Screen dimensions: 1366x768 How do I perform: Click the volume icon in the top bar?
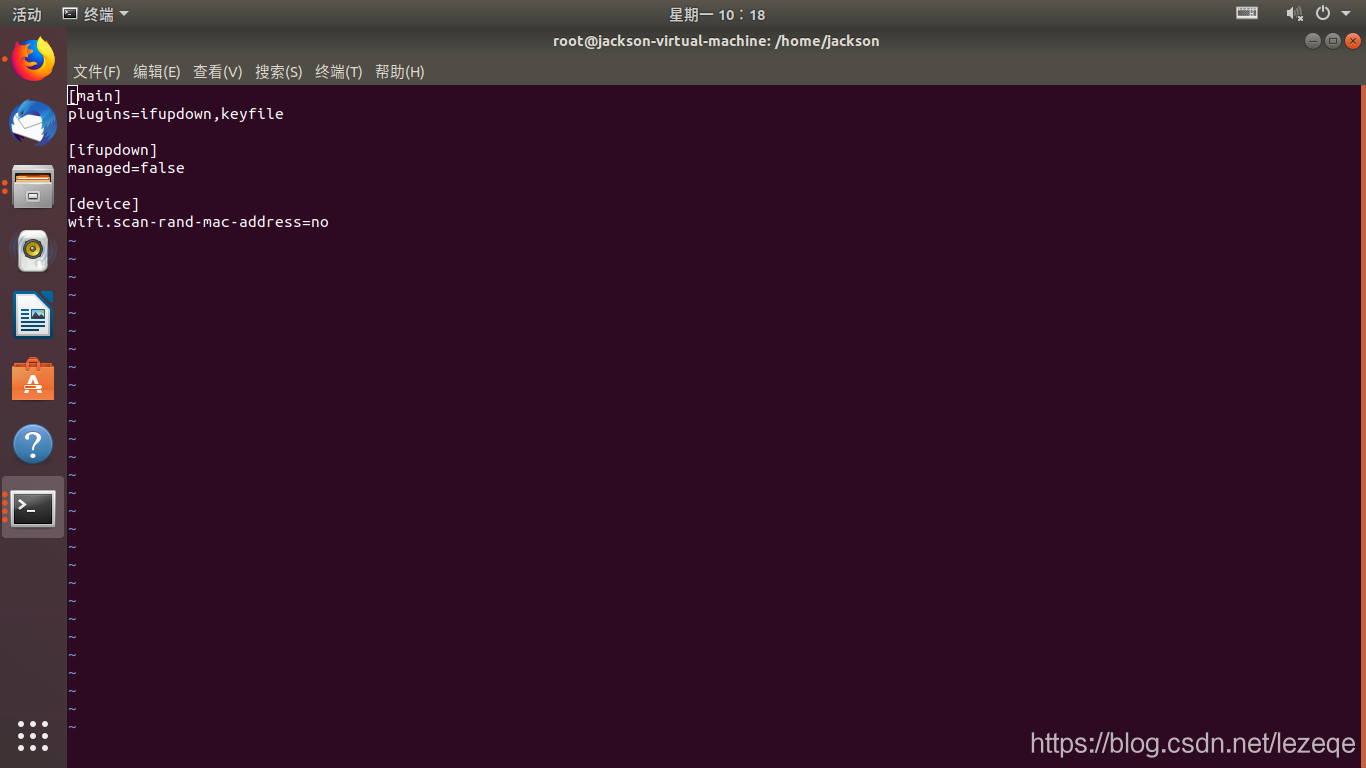1294,13
